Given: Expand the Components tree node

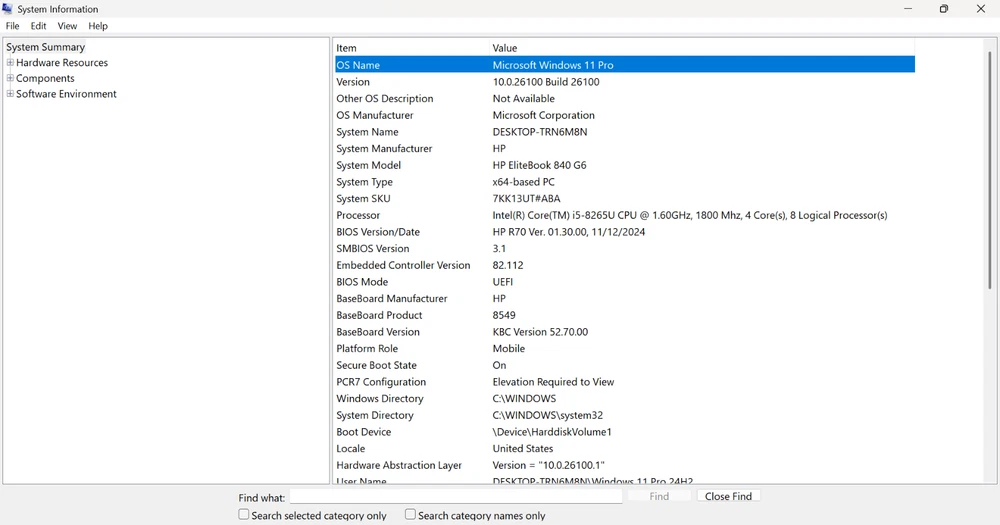Looking at the screenshot, I should 10,78.
